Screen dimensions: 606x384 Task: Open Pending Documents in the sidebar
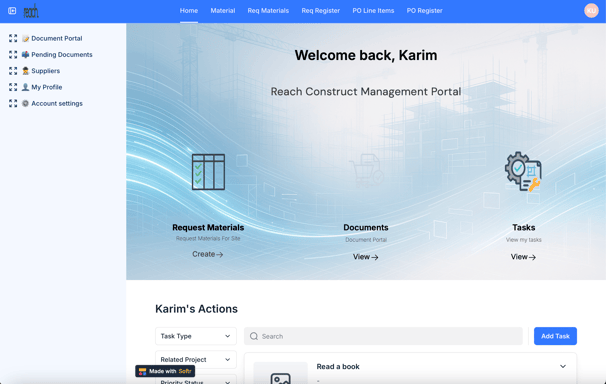[62, 54]
